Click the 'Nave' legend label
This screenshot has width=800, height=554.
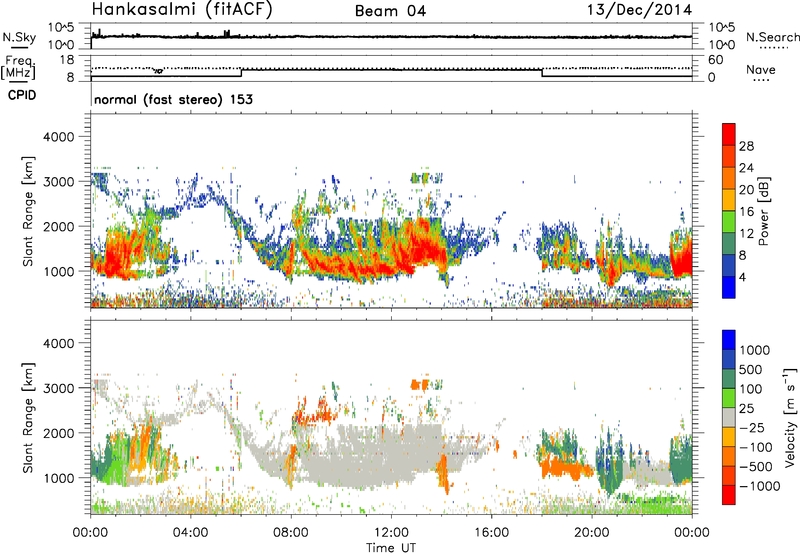761,69
